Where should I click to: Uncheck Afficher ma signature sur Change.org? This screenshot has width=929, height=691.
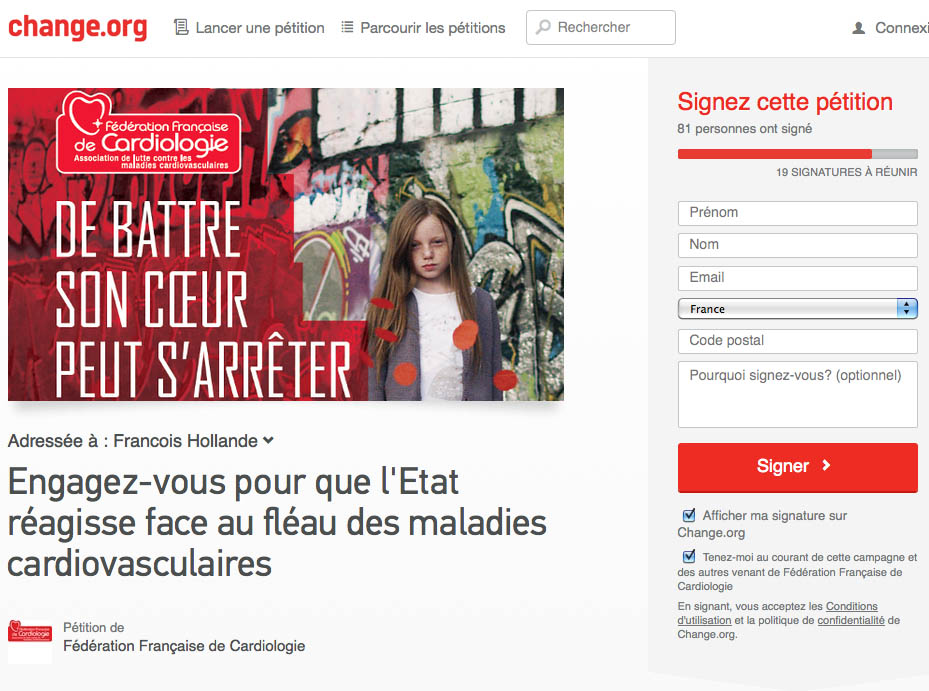coord(689,515)
